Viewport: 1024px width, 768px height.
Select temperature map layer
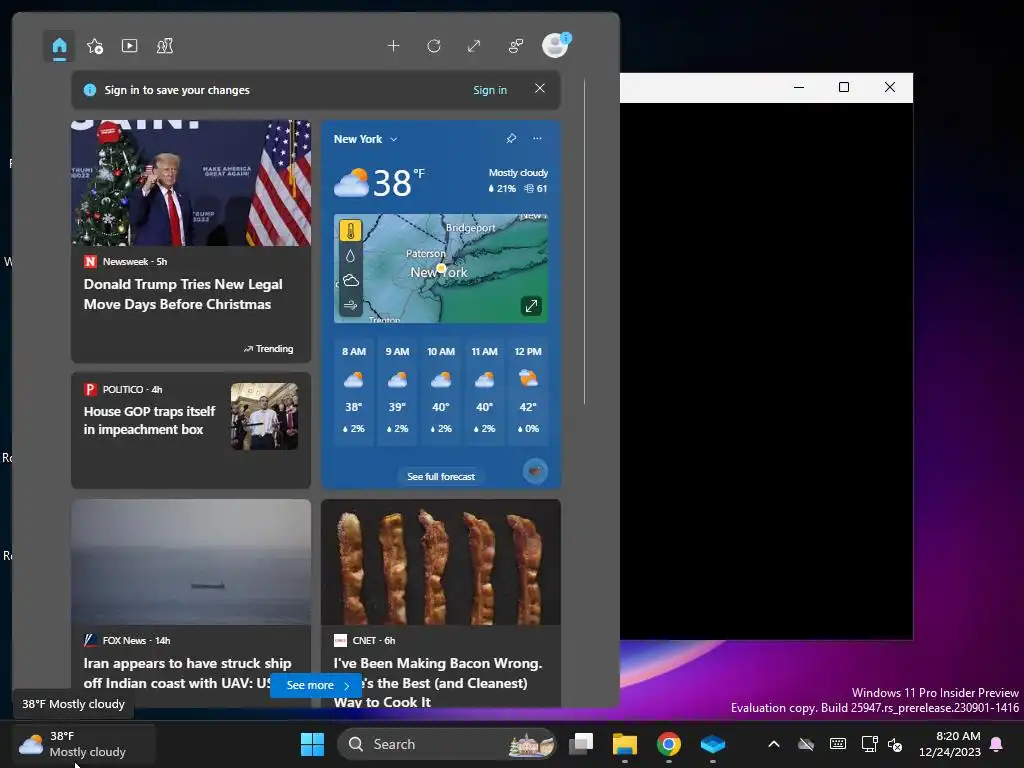click(x=351, y=231)
